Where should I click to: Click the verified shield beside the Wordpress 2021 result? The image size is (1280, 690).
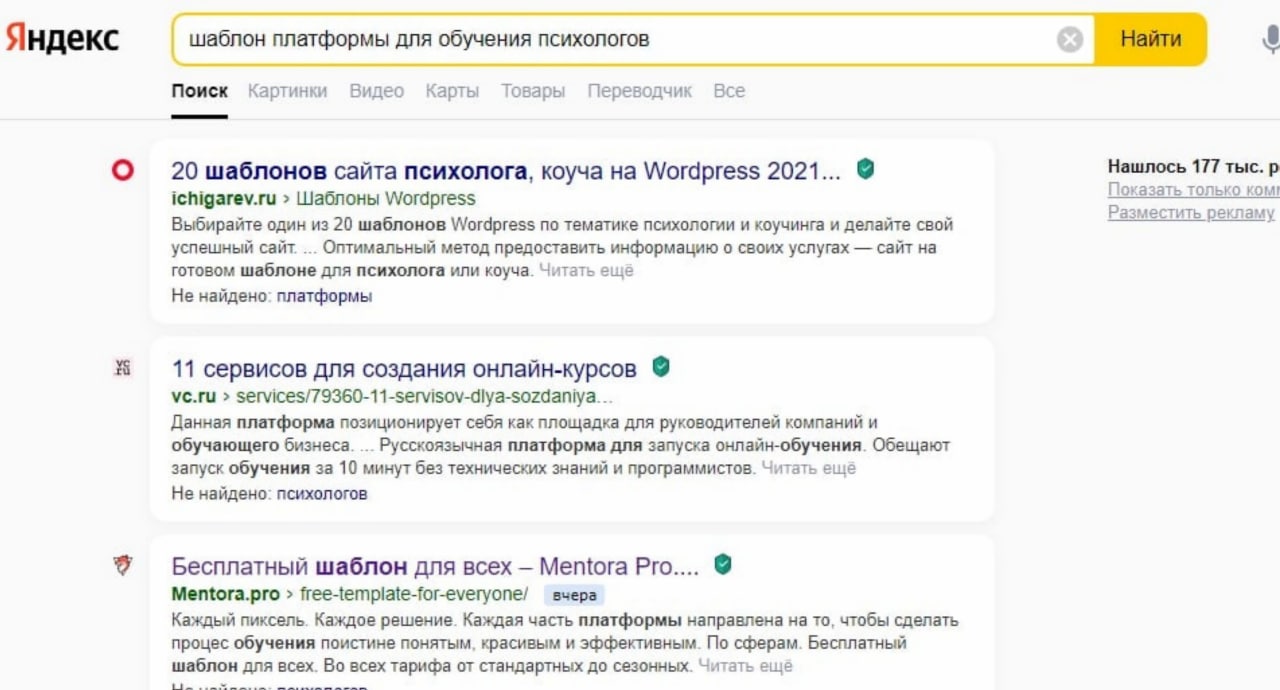coord(865,170)
